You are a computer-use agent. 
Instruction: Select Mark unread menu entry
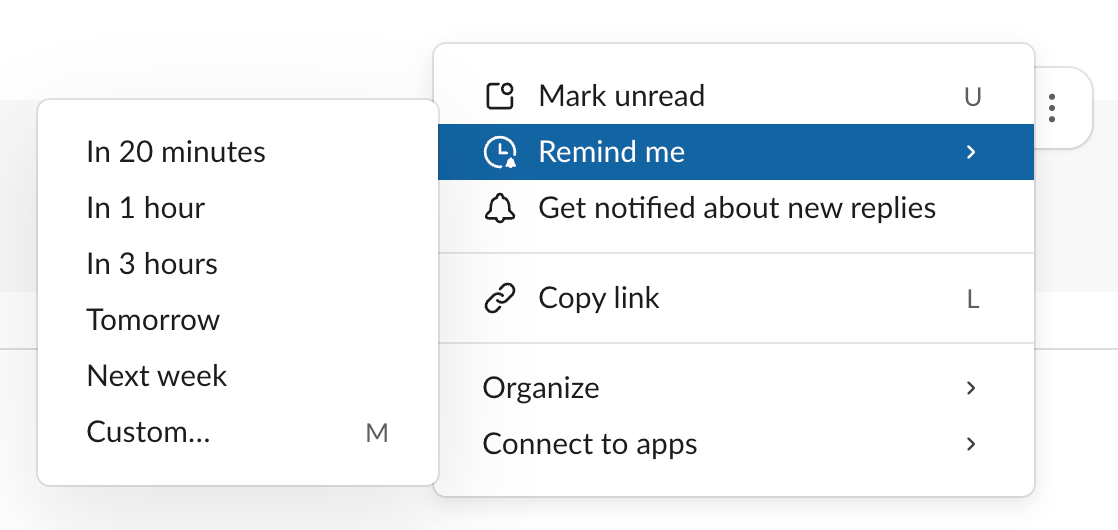point(621,96)
